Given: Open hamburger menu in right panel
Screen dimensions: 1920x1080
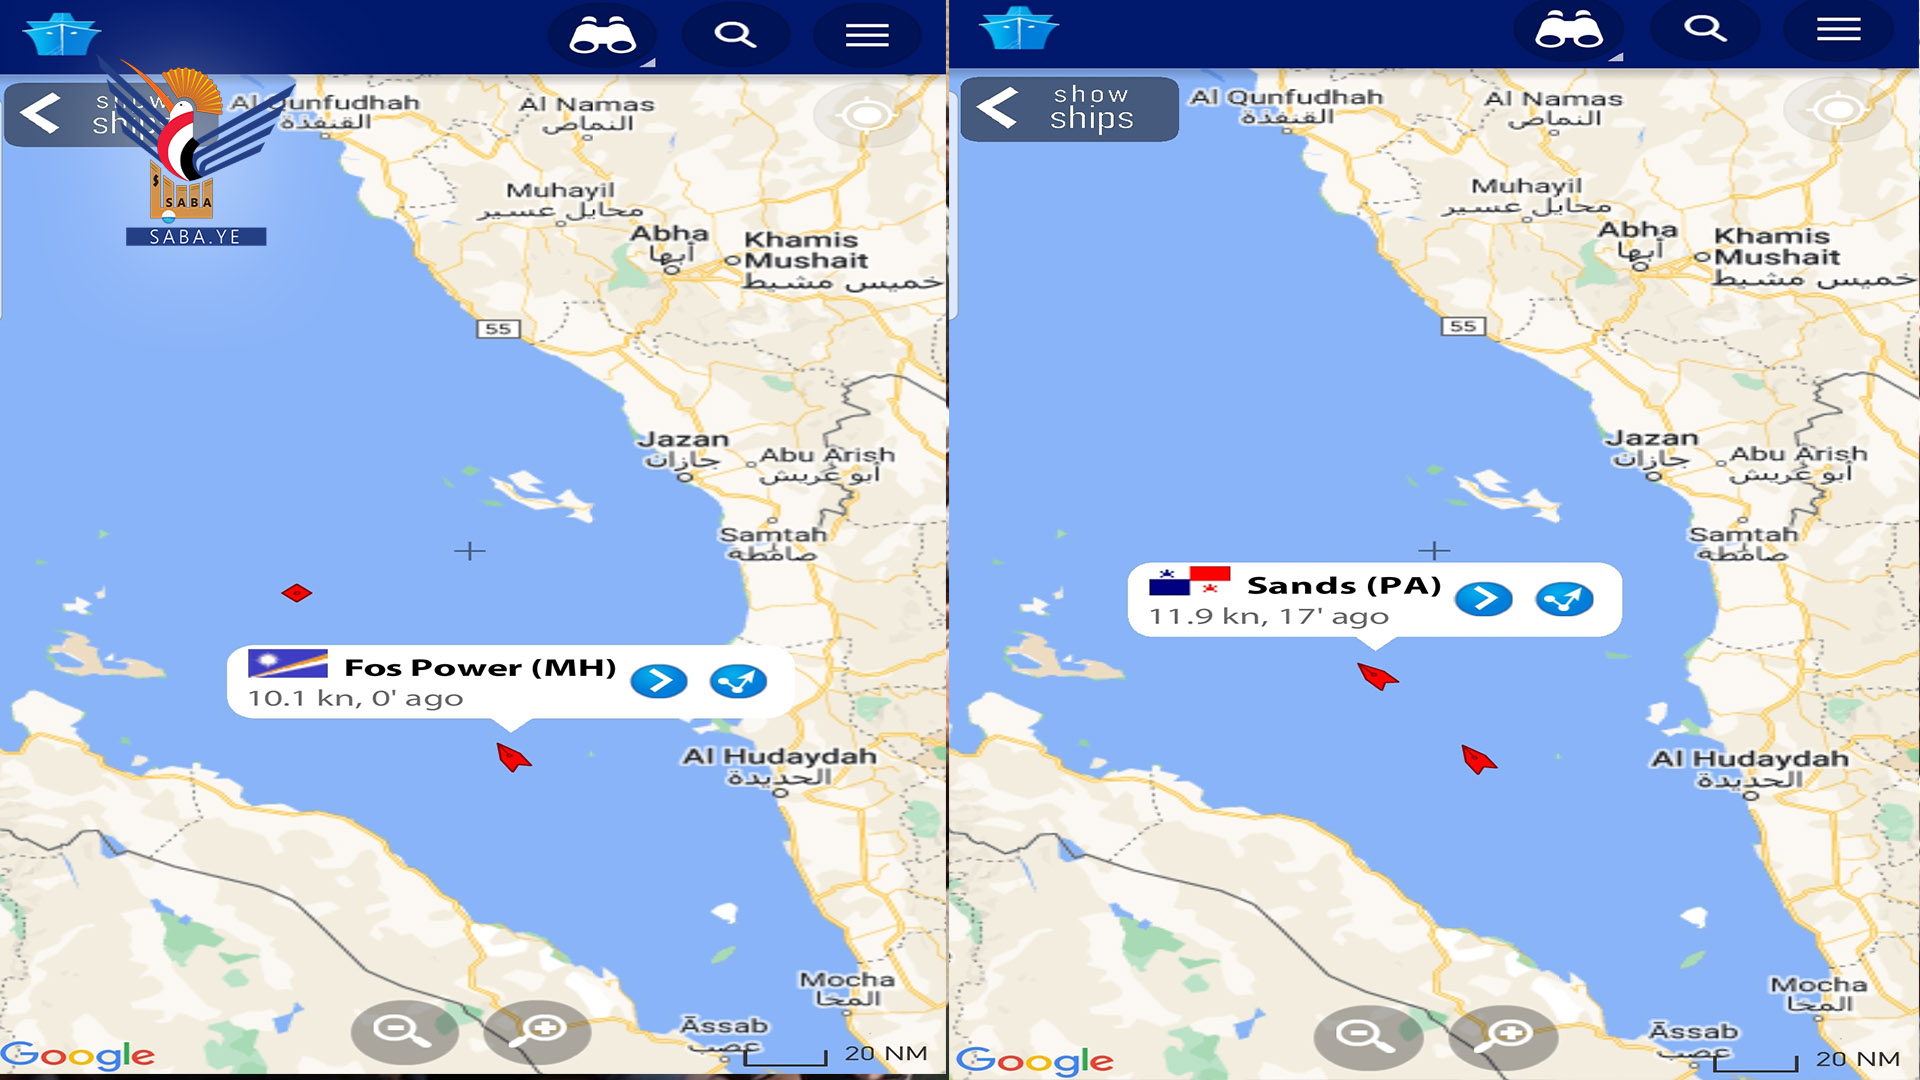Looking at the screenshot, I should tap(1838, 30).
